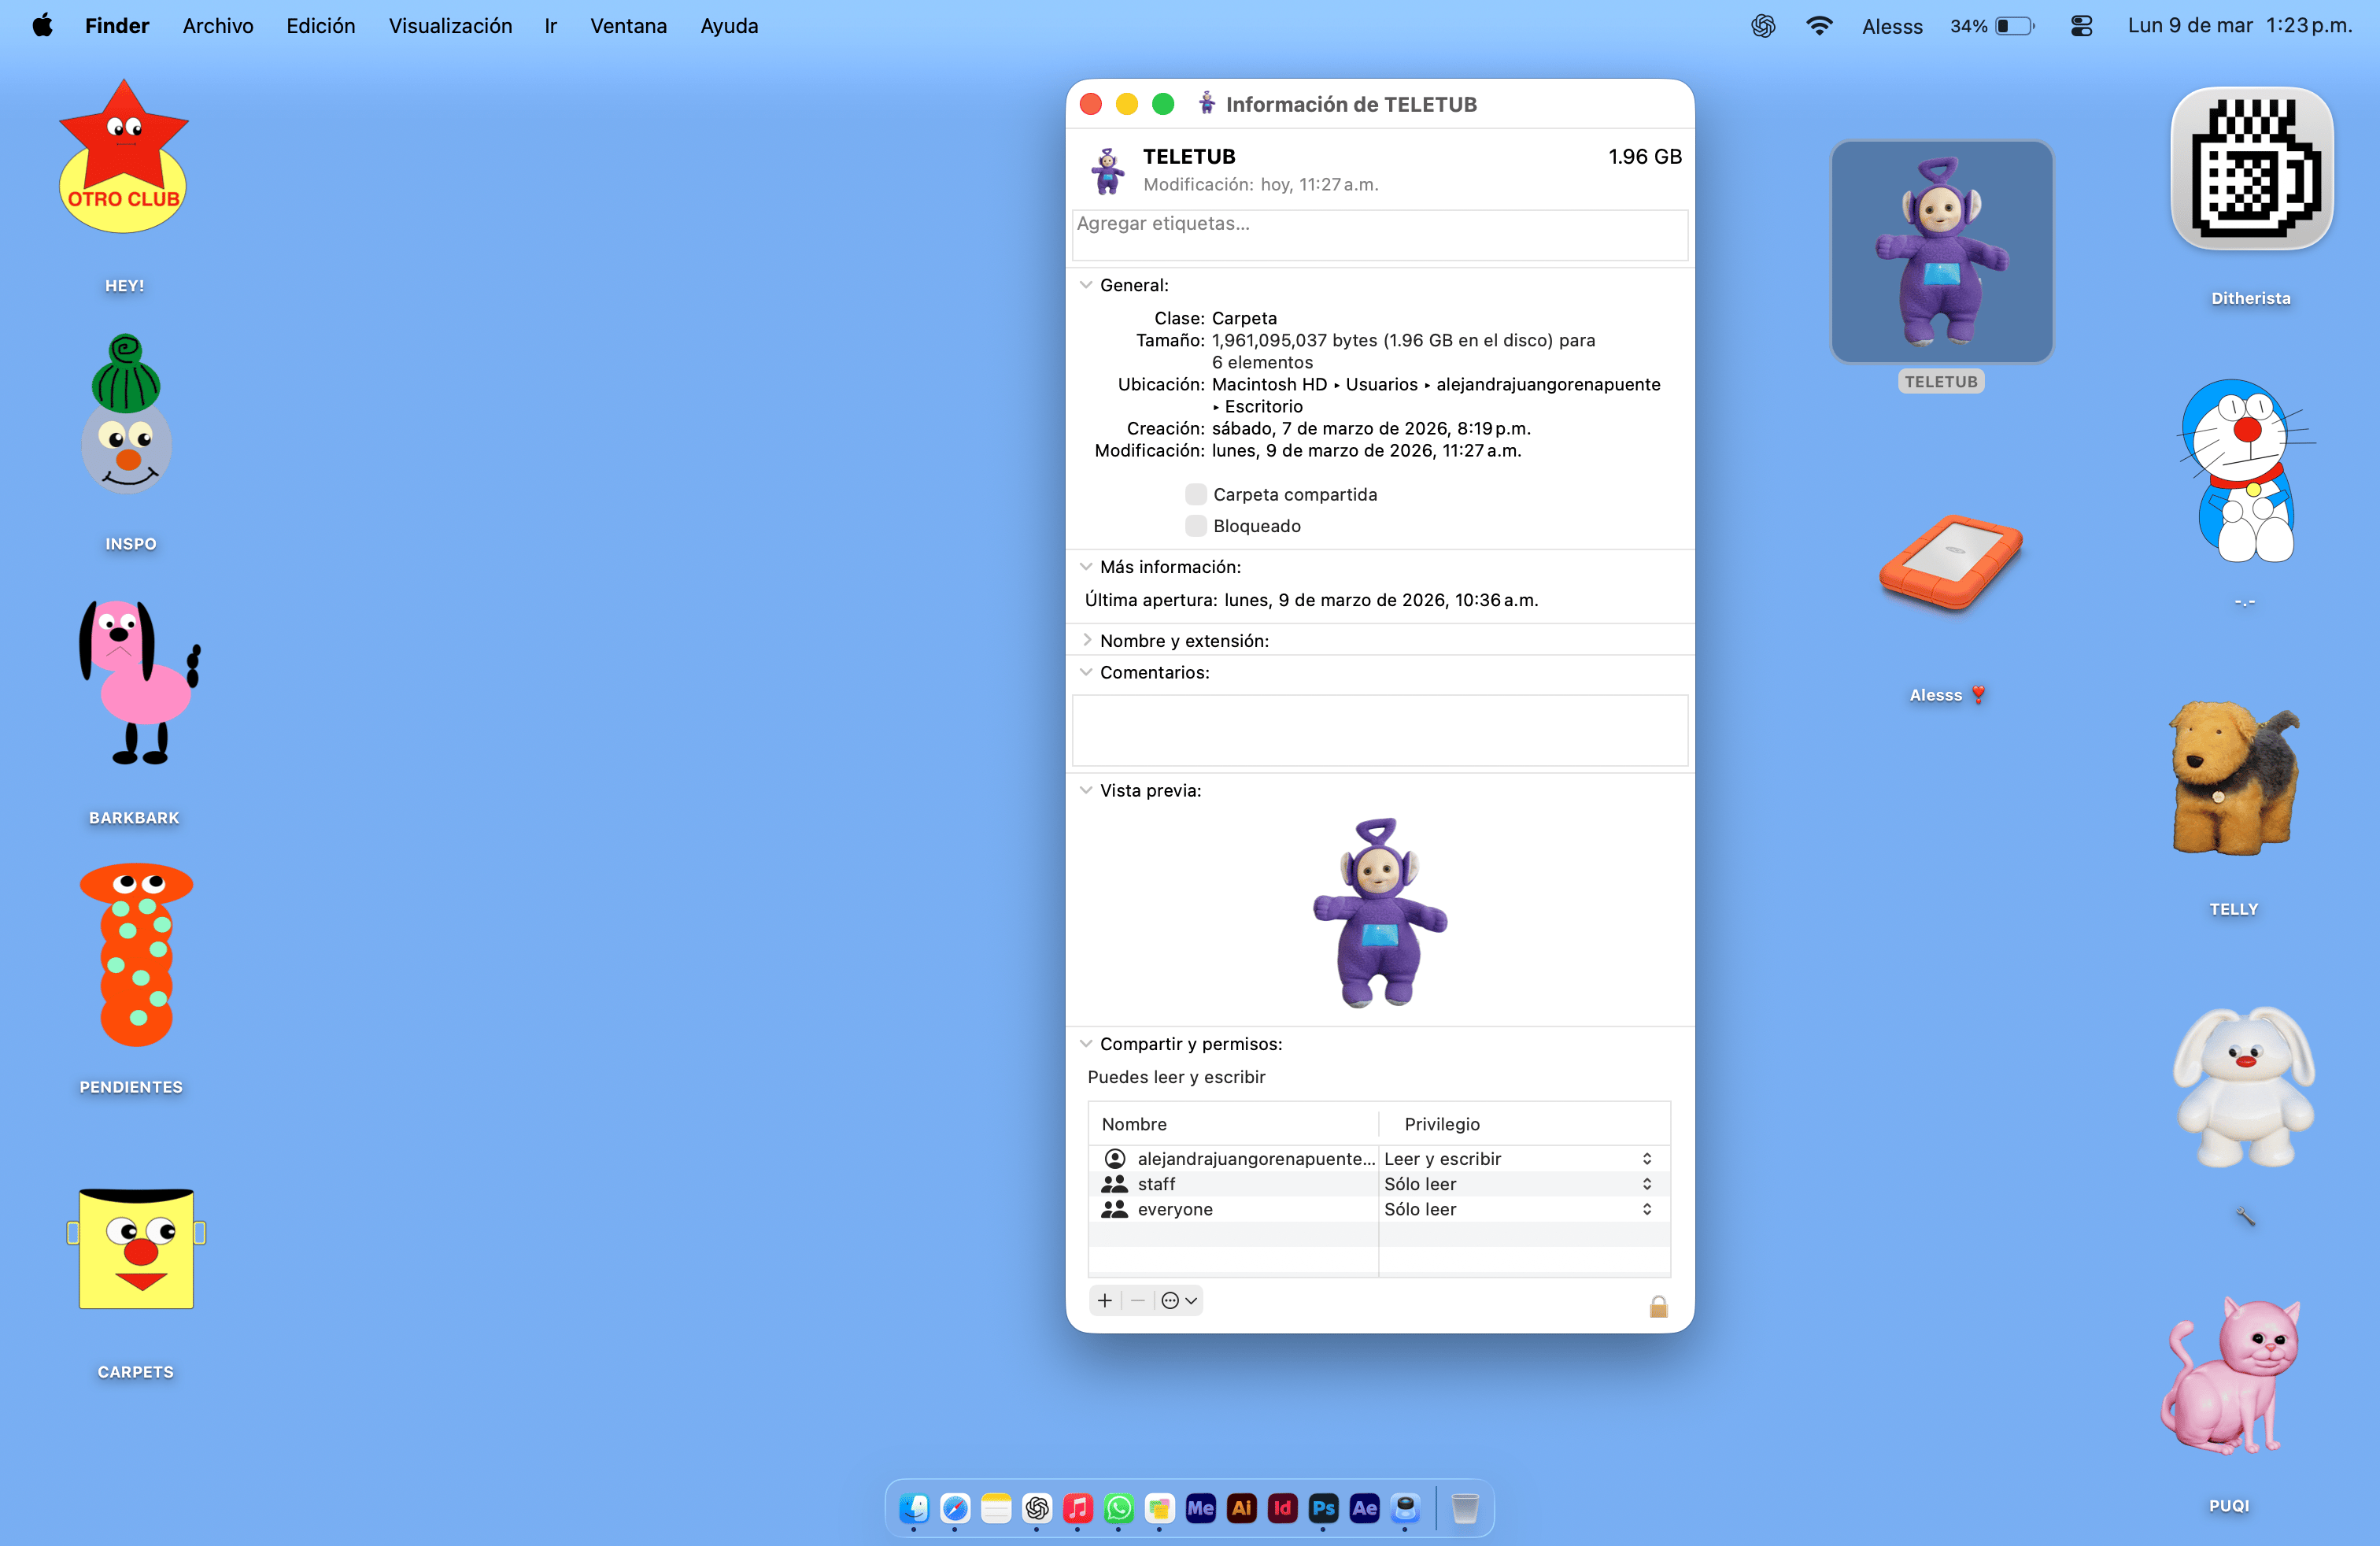The image size is (2380, 1546).
Task: Open the Edición menu
Action: 320,26
